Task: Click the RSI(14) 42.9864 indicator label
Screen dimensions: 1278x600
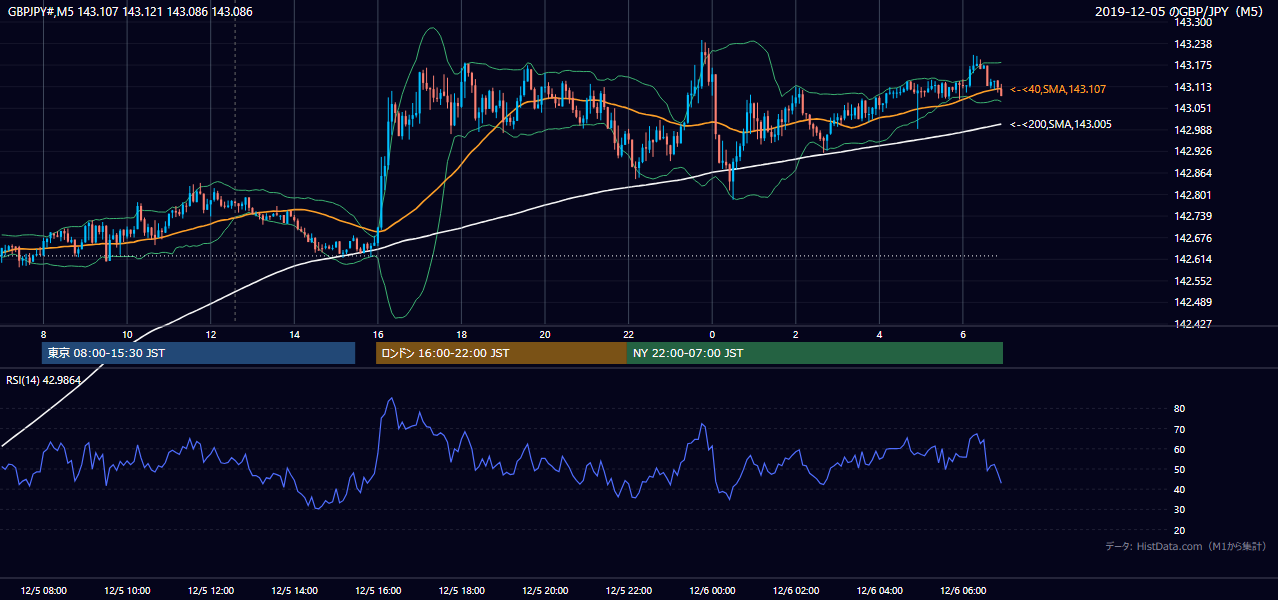Action: coord(43,380)
